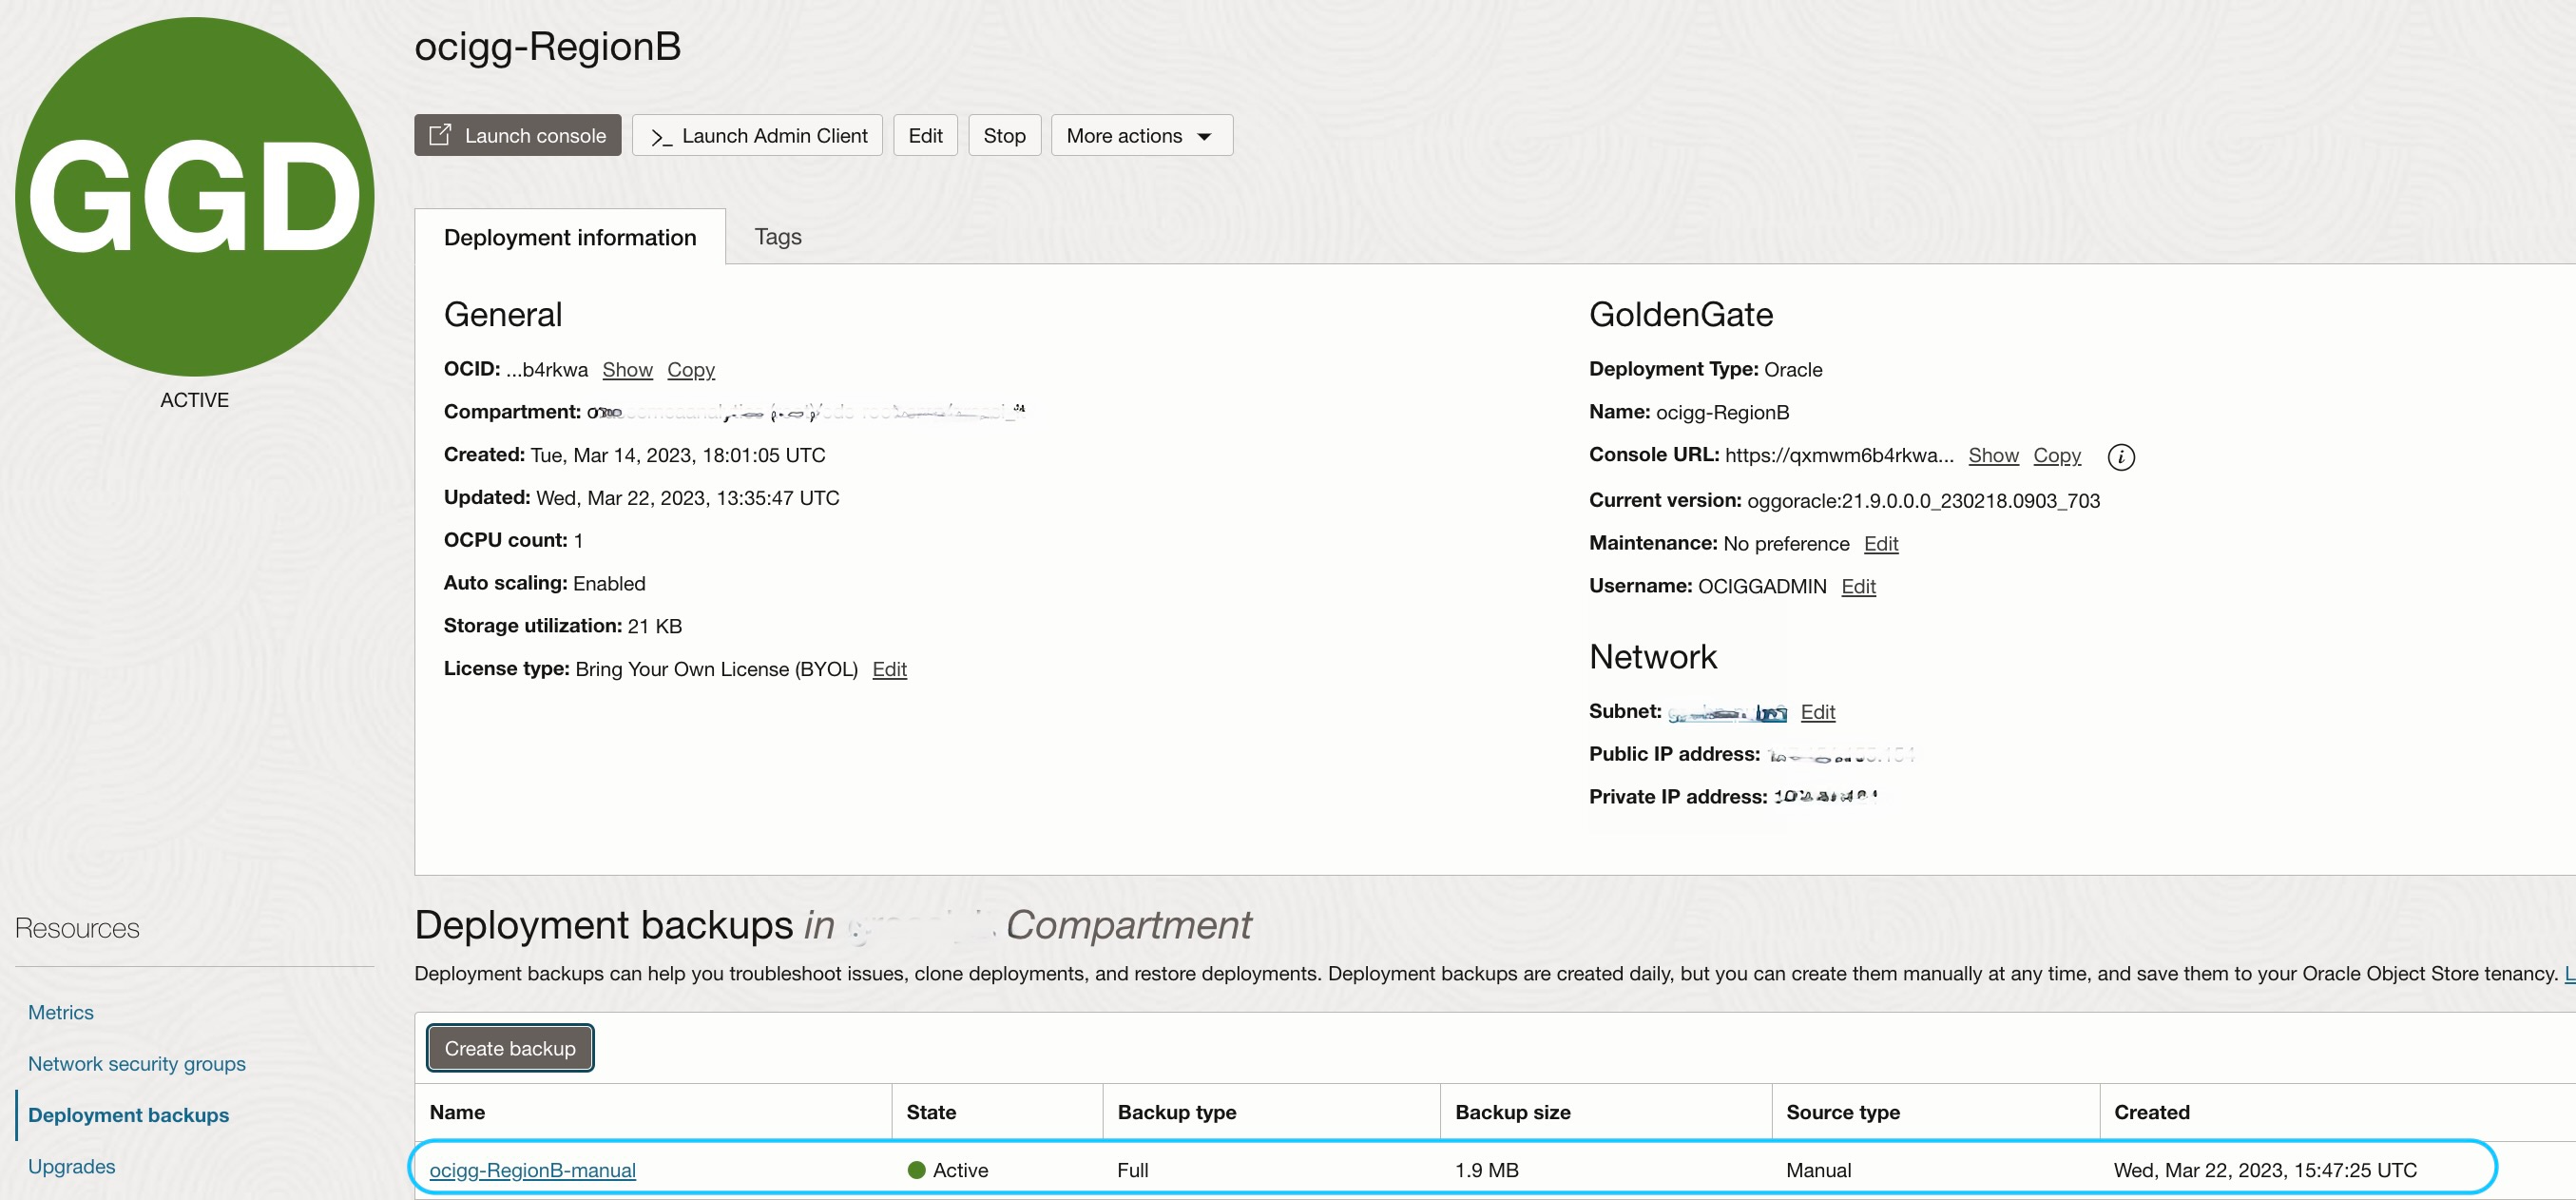The height and width of the screenshot is (1200, 2576).
Task: Click the Manual source type cell
Action: 1818,1170
